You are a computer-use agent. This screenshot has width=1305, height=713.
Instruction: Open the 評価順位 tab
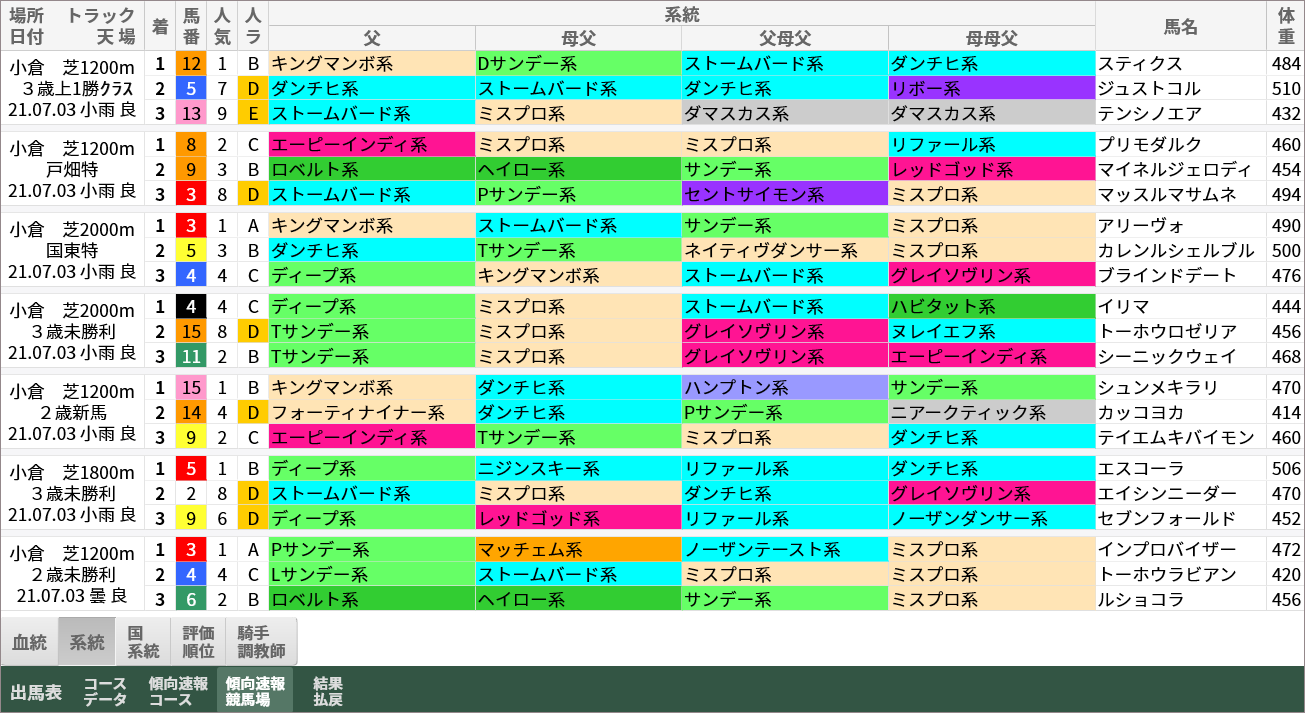coord(198,642)
